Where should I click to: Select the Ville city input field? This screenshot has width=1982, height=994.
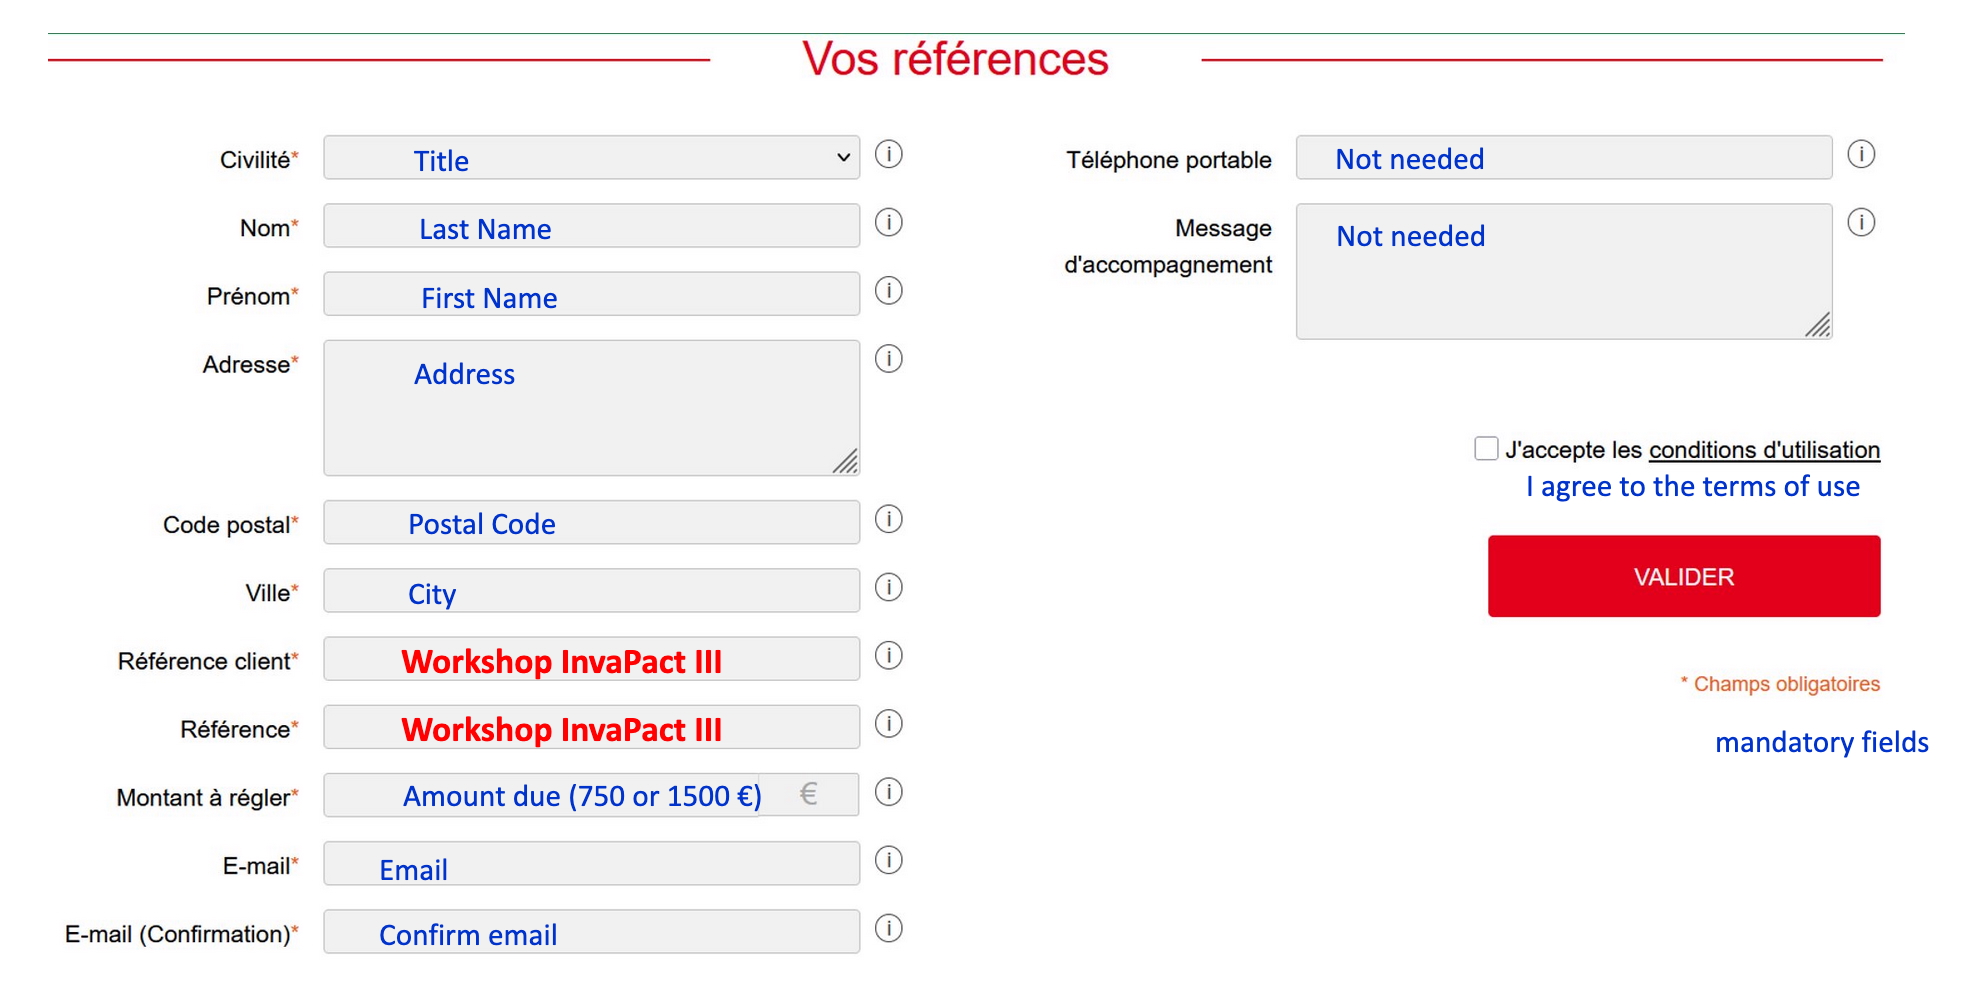[x=591, y=591]
